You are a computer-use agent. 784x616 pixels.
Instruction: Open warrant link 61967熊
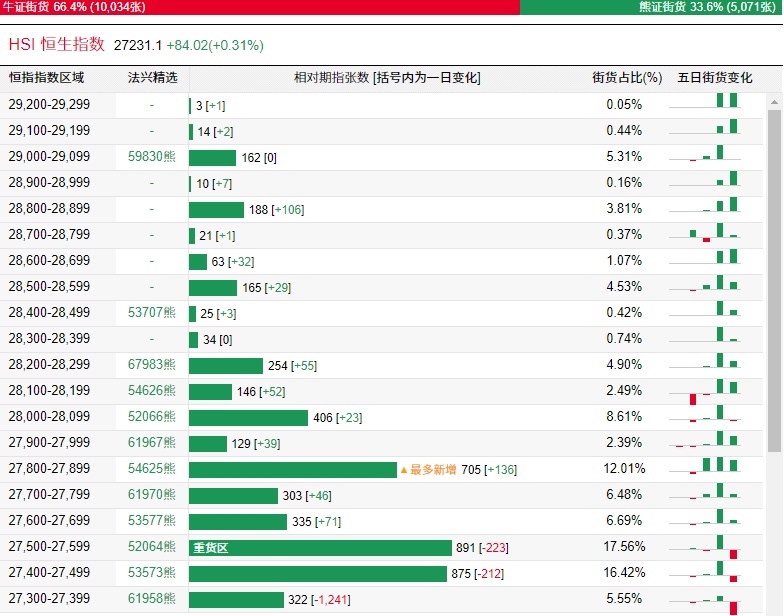point(152,442)
